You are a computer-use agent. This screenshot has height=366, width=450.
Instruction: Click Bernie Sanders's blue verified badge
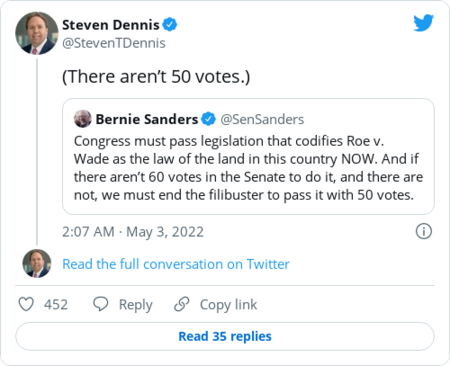click(209, 119)
